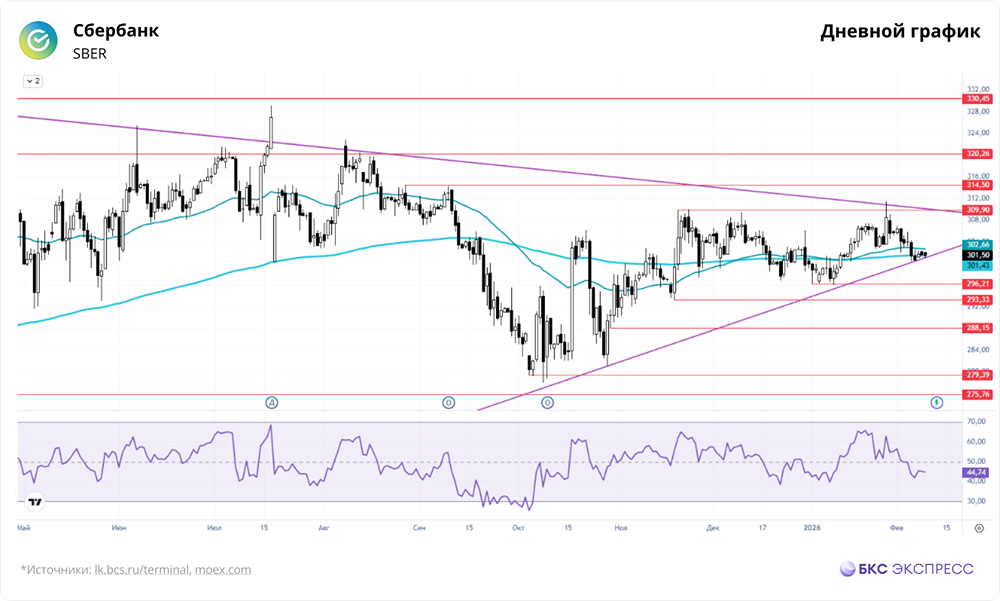Click the 50,00 RSI scale label

click(976, 461)
